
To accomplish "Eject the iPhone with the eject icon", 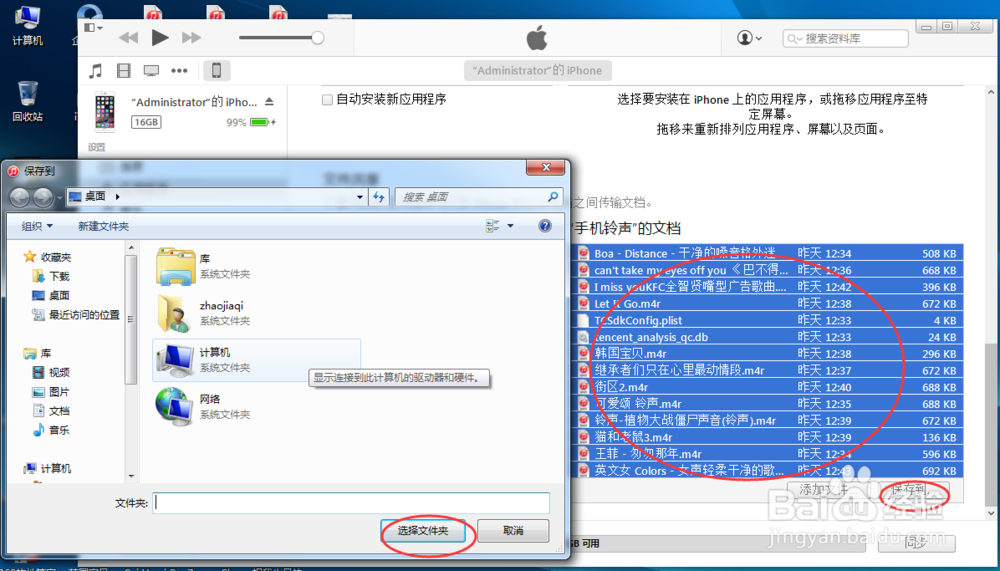I will tap(269, 102).
